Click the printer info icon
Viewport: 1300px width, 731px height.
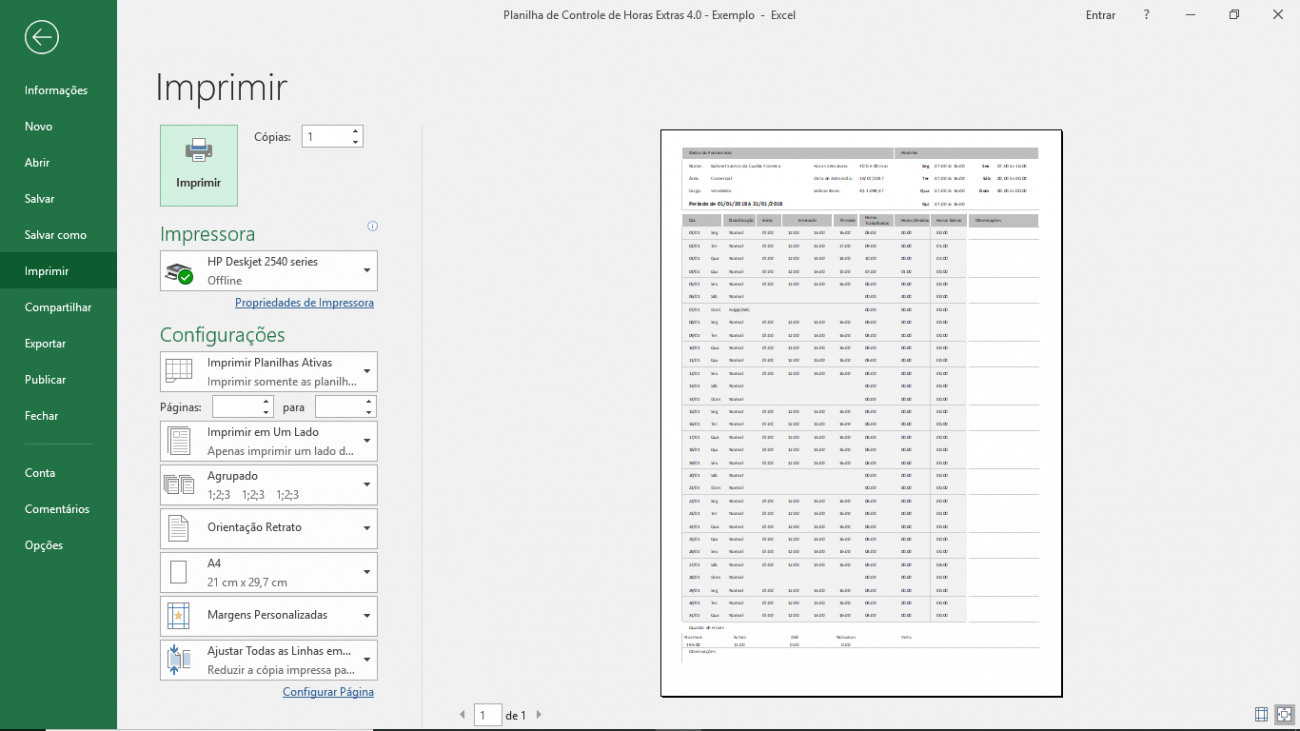(x=372, y=226)
